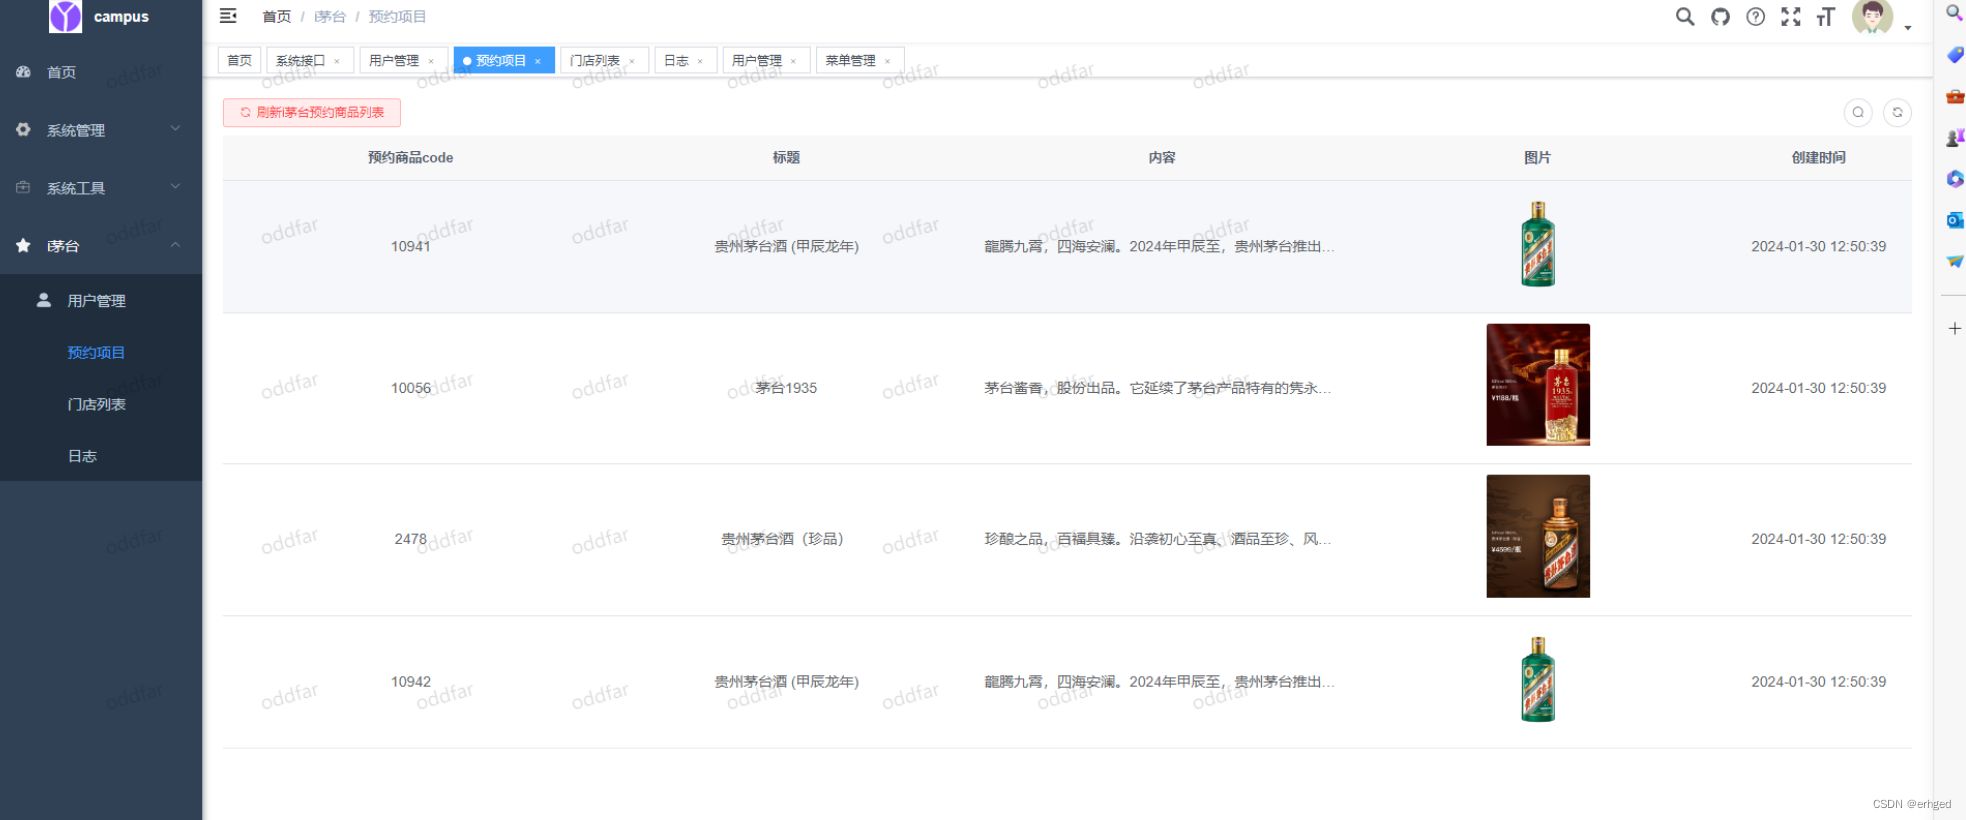
Task: Click 刷新i茅台预约商品列表 button
Action: pyautogui.click(x=312, y=112)
